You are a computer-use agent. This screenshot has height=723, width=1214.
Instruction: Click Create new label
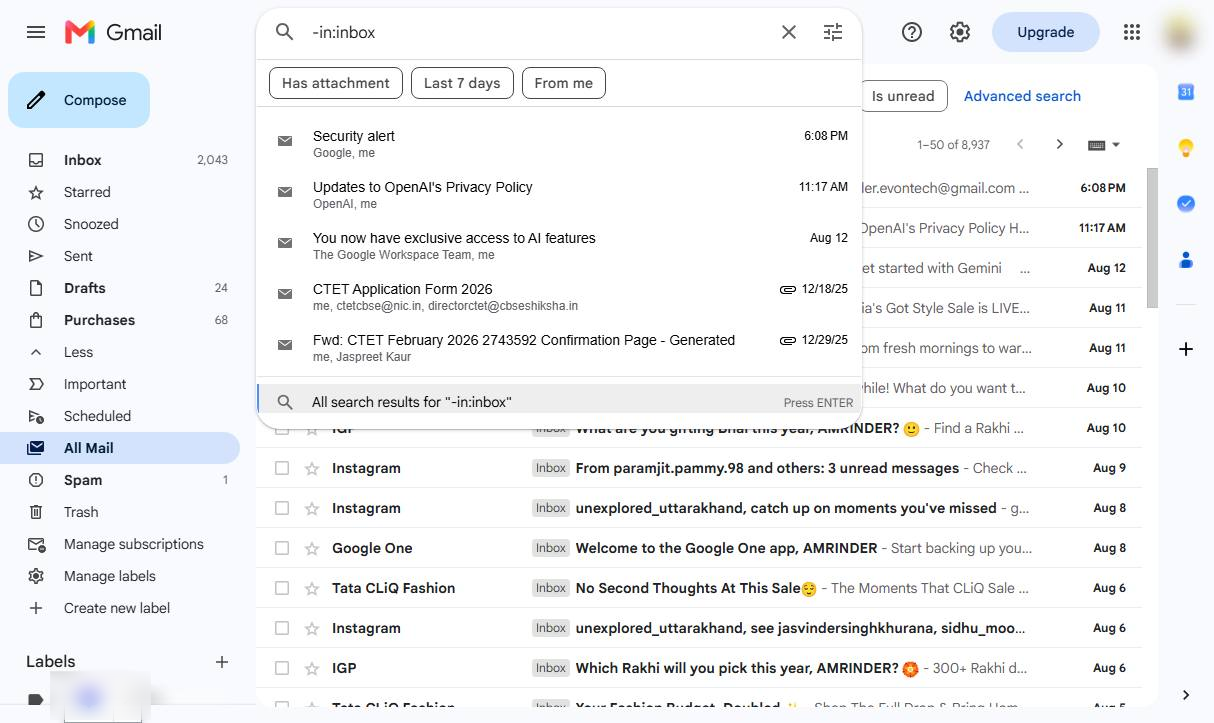point(120,608)
